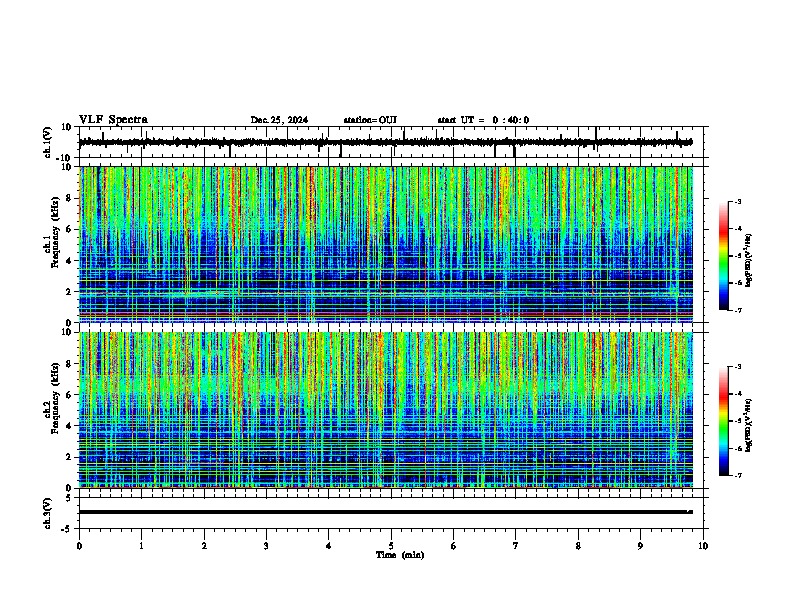
Task: Click time axis tick label "7"
Action: pyautogui.click(x=516, y=546)
